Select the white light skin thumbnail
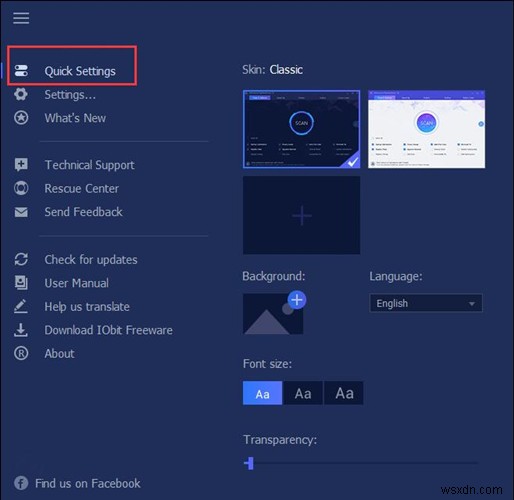Viewport: 514px width, 500px height. [426, 129]
